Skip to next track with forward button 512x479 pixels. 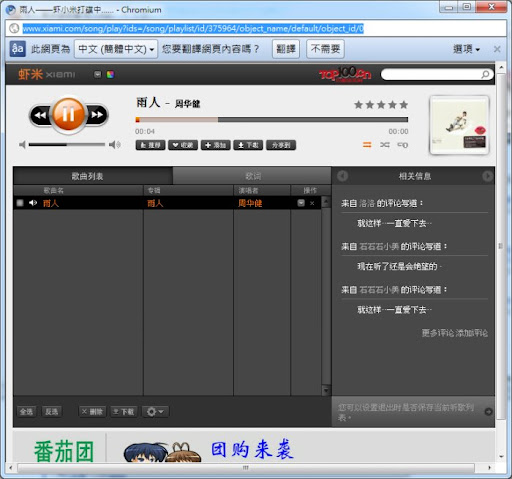pos(97,115)
